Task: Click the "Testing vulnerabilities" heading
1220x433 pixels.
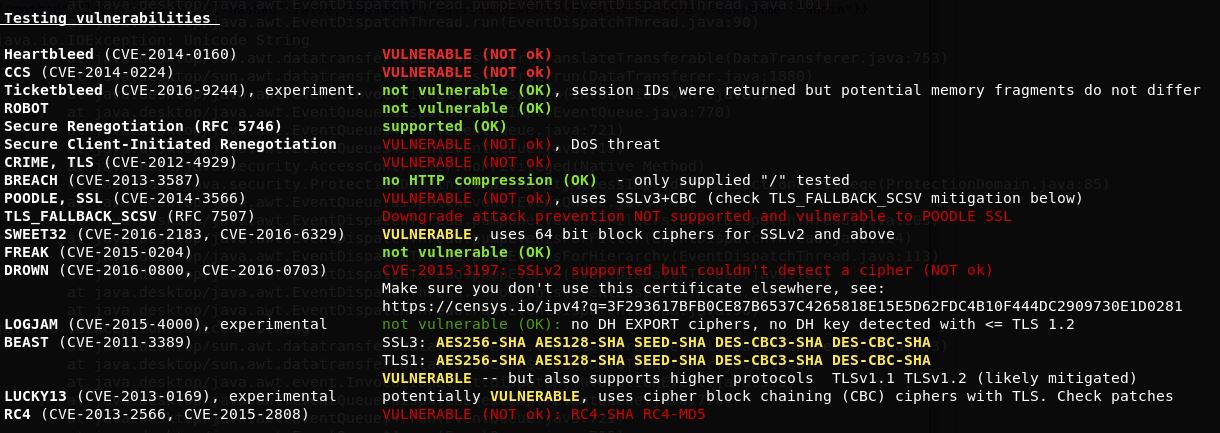Action: (x=107, y=17)
